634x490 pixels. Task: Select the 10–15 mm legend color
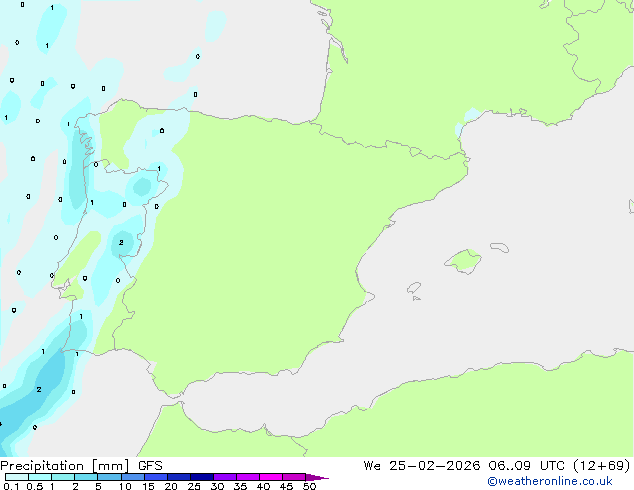tap(132, 477)
